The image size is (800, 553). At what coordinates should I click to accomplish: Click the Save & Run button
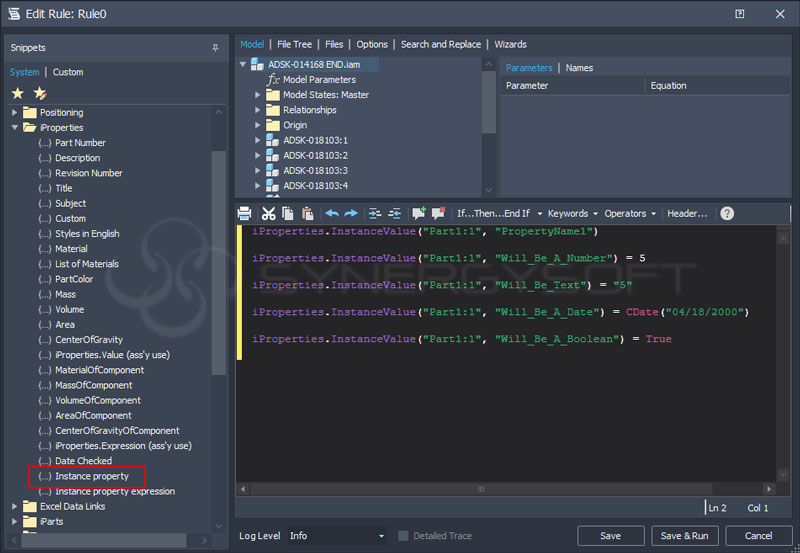685,536
